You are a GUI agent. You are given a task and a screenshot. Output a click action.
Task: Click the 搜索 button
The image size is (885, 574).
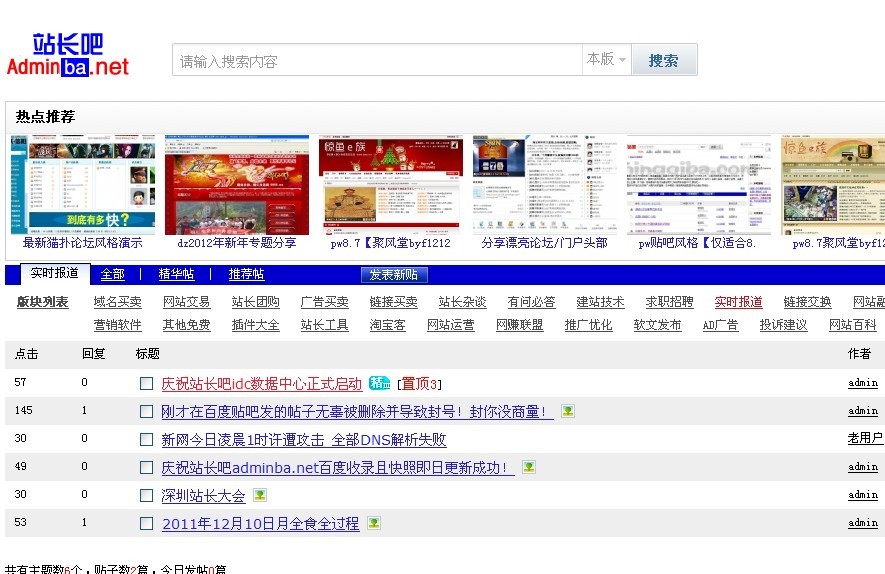pyautogui.click(x=664, y=60)
